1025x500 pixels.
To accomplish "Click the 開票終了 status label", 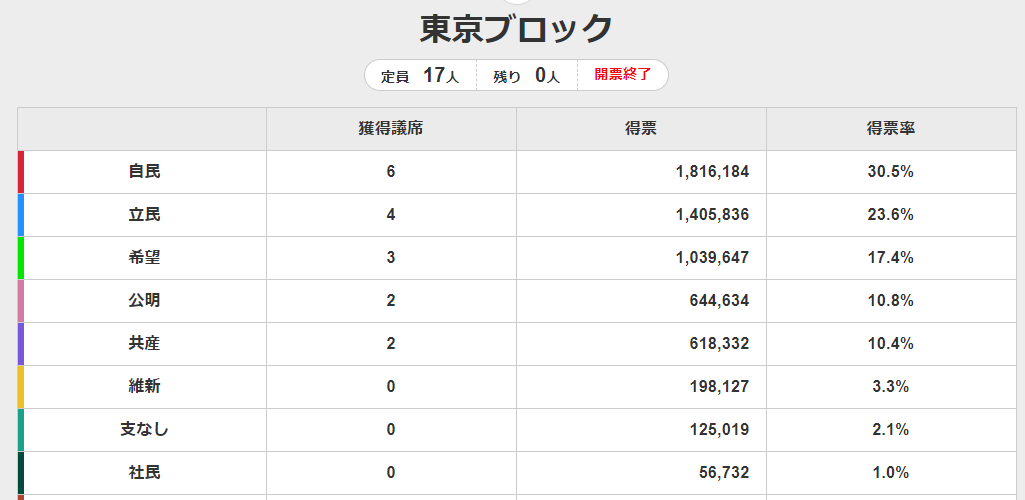I will tap(622, 74).
